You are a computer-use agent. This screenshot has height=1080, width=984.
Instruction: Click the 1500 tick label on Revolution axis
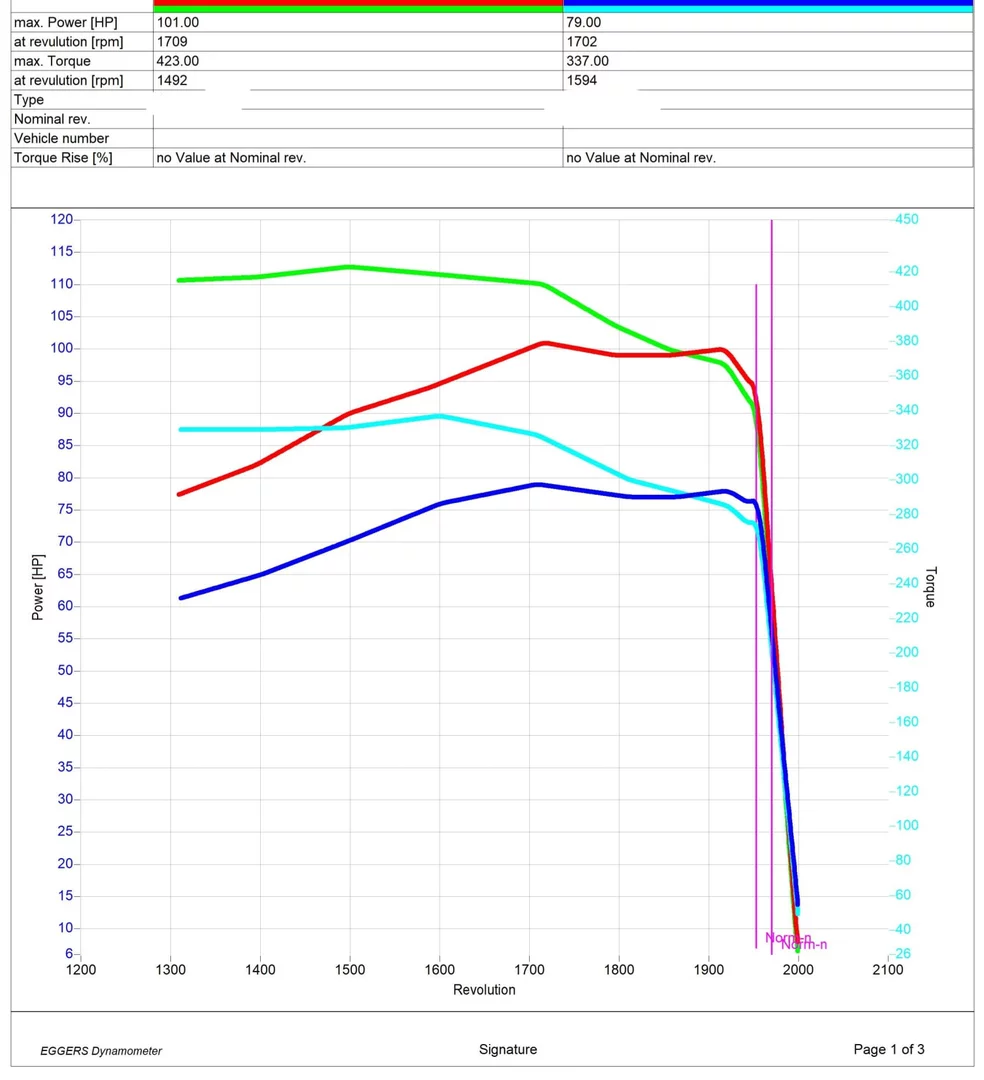[350, 970]
